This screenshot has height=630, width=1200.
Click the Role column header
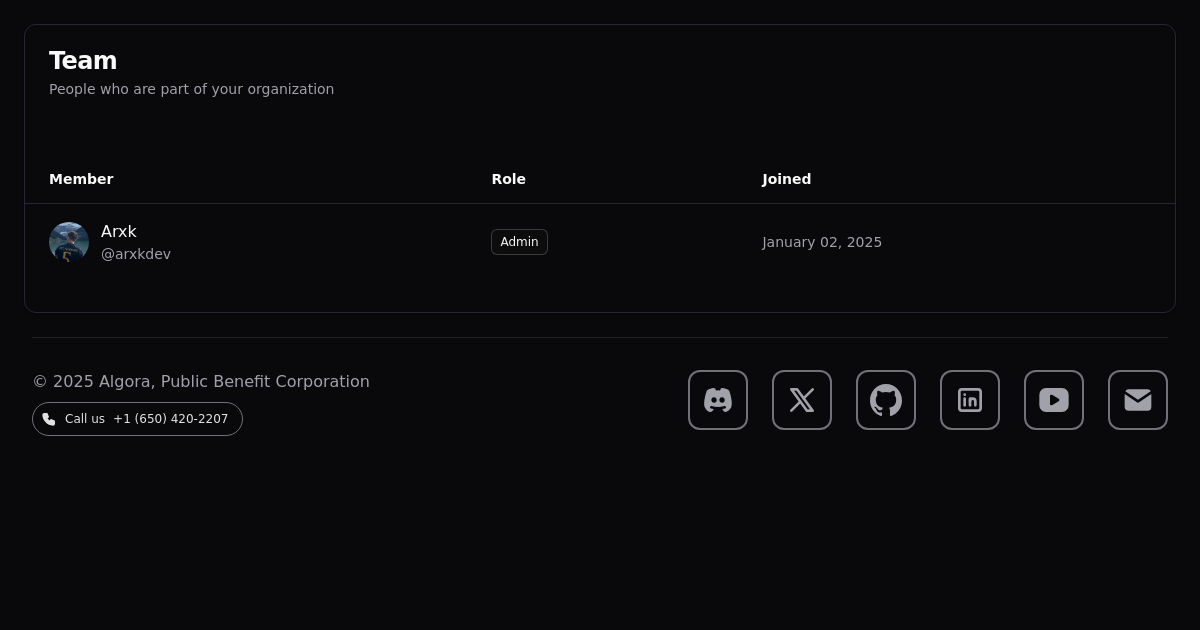tap(508, 179)
